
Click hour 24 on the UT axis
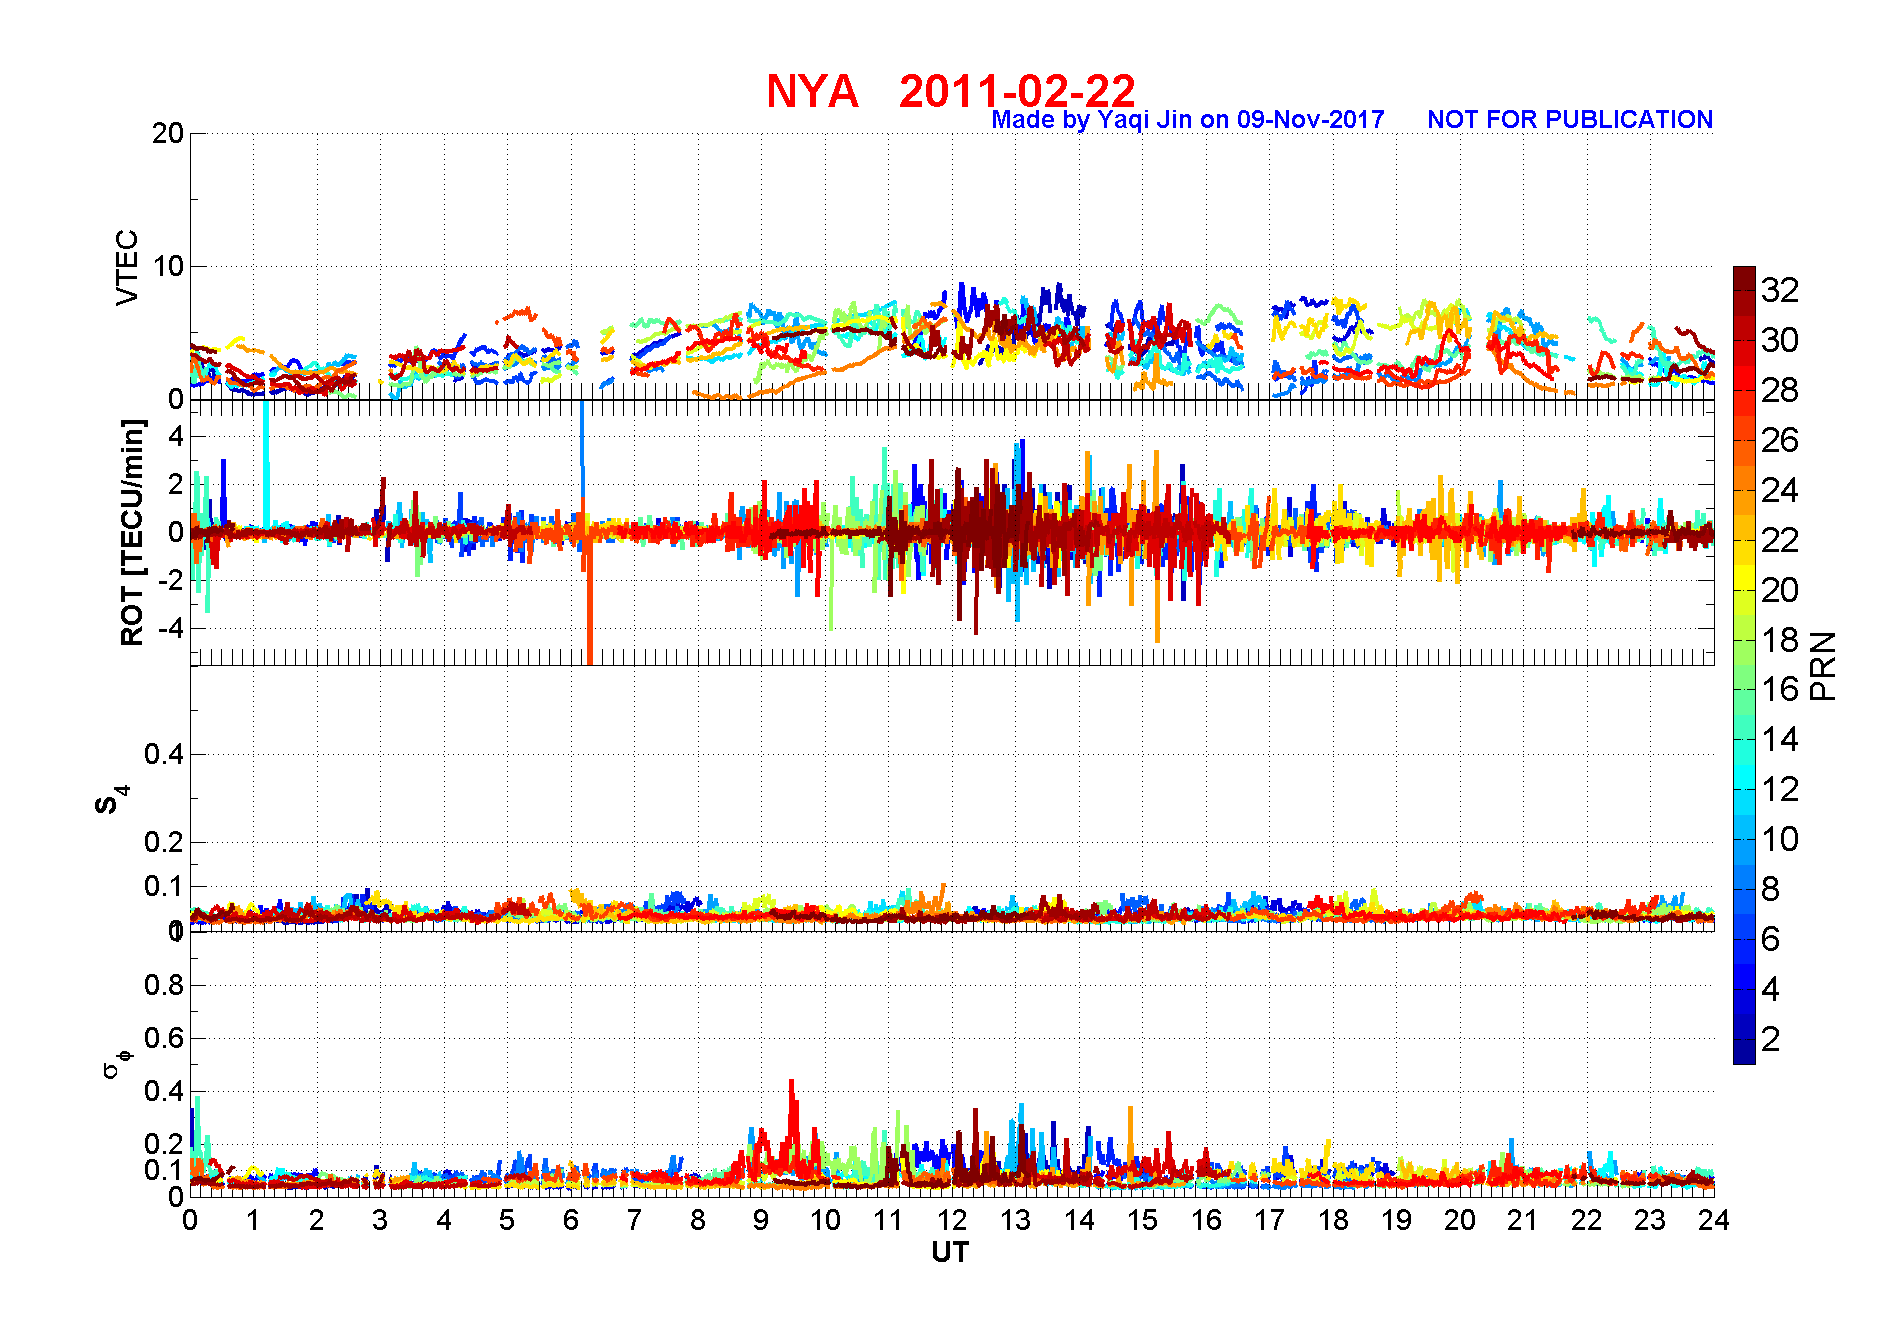(x=1714, y=1220)
